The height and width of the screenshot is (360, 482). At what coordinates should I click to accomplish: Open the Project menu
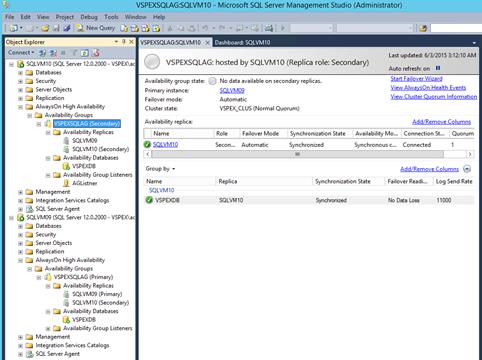pyautogui.click(x=65, y=17)
